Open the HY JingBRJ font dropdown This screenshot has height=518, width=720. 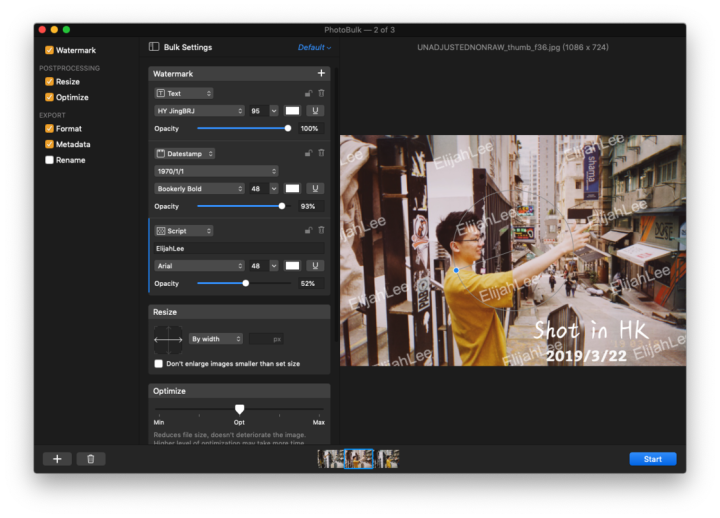tap(199, 111)
